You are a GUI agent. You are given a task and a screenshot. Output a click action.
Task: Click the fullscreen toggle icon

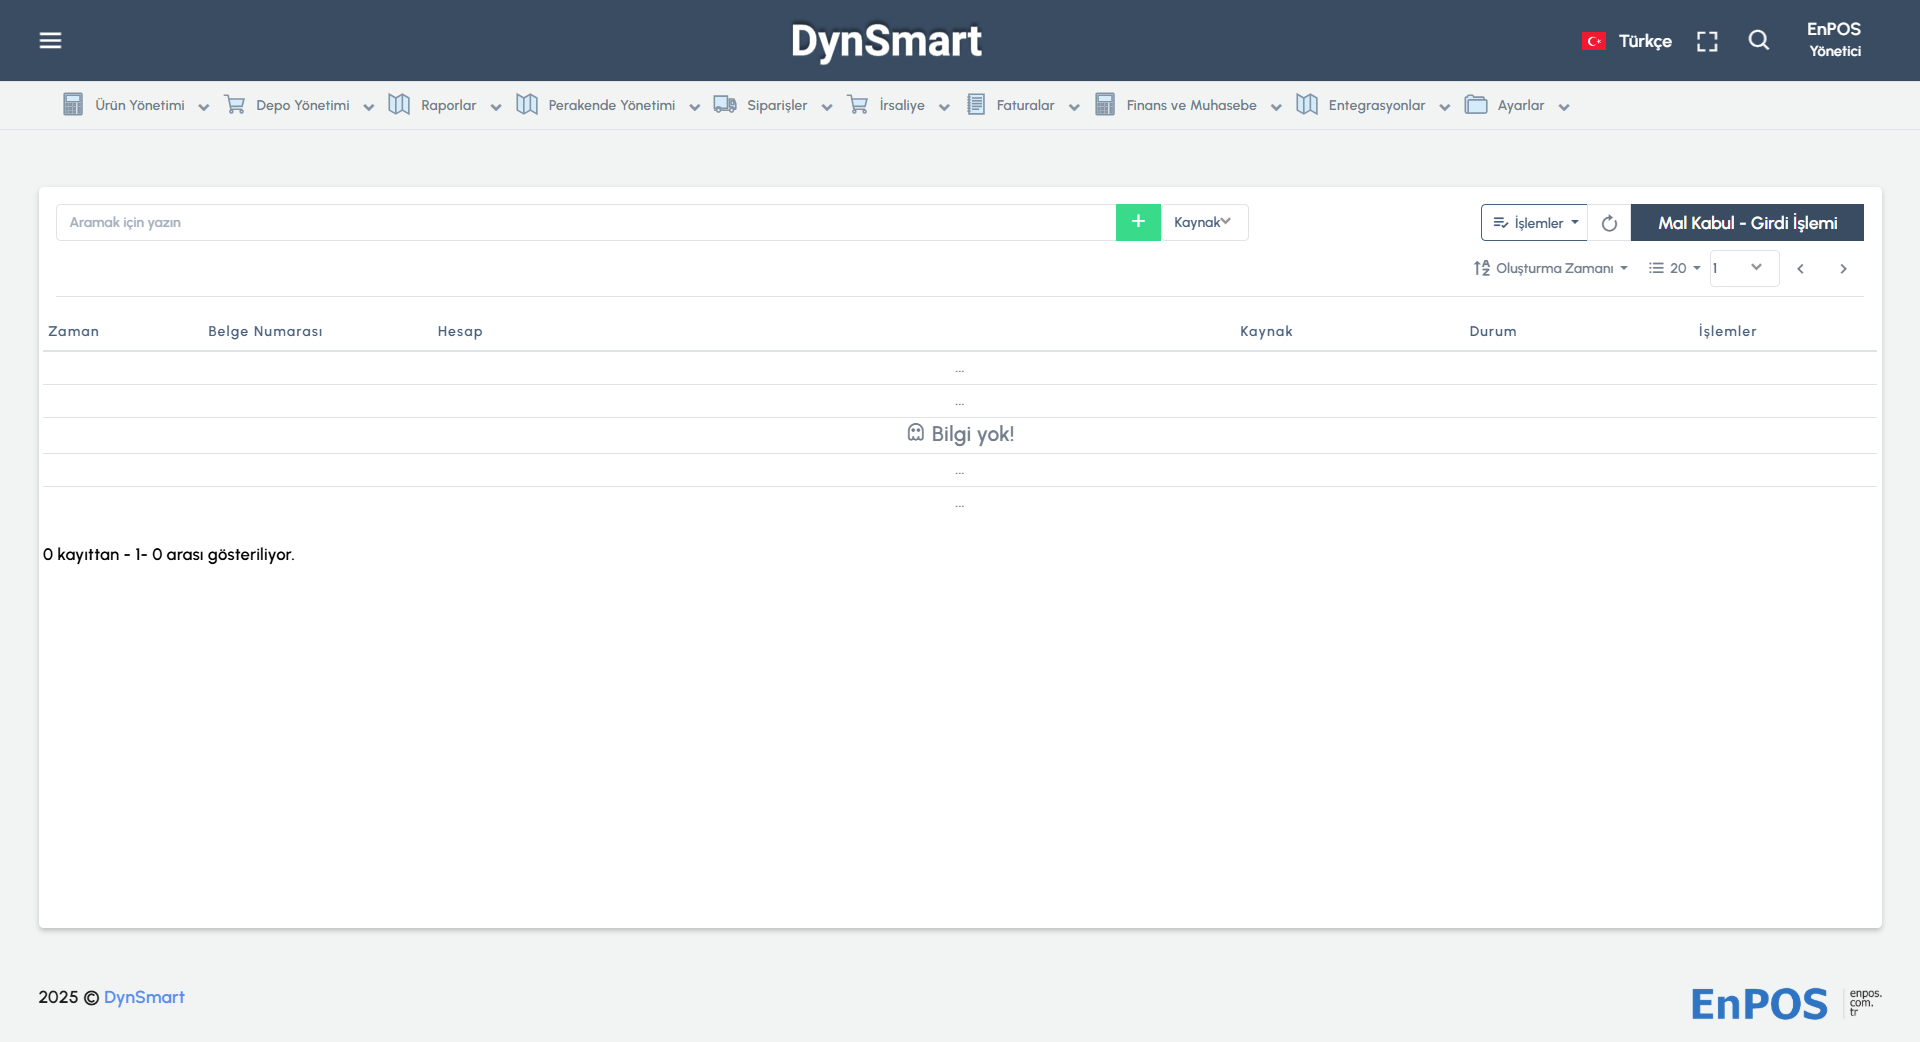click(1707, 41)
